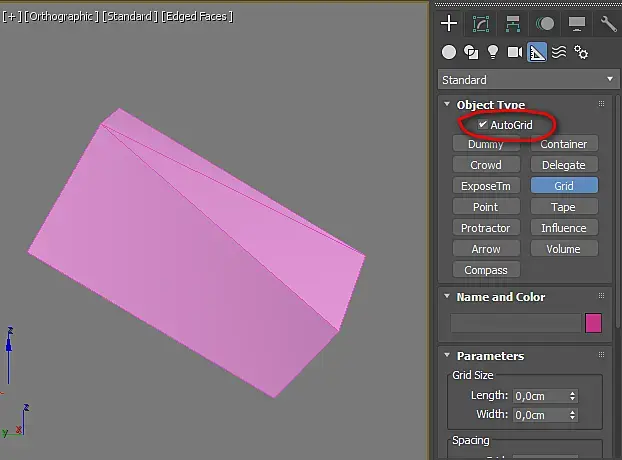
Task: Select the Cameras category icon
Action: pyautogui.click(x=515, y=52)
